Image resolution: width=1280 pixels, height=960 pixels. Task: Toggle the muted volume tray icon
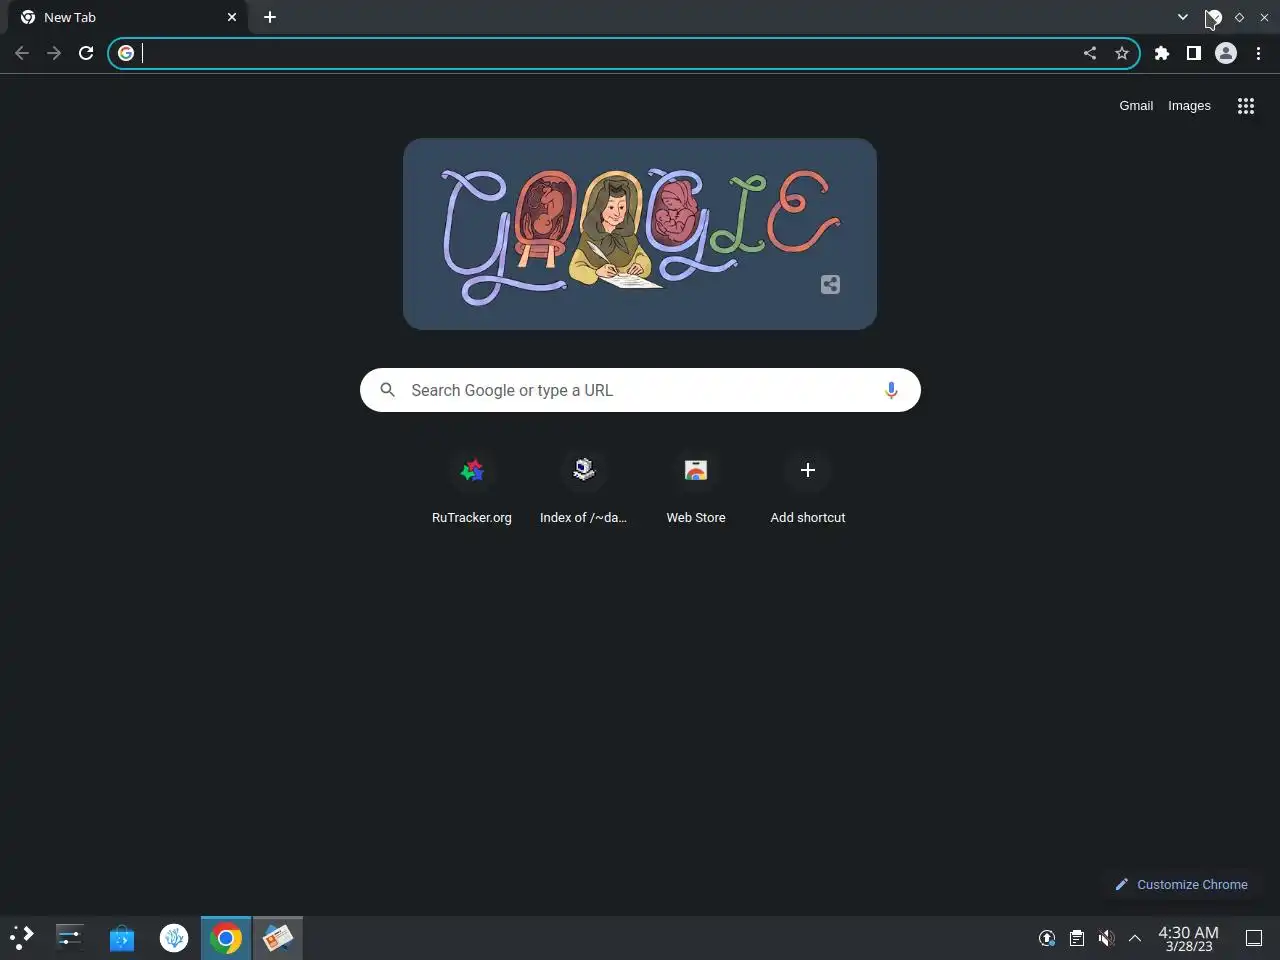tap(1106, 938)
